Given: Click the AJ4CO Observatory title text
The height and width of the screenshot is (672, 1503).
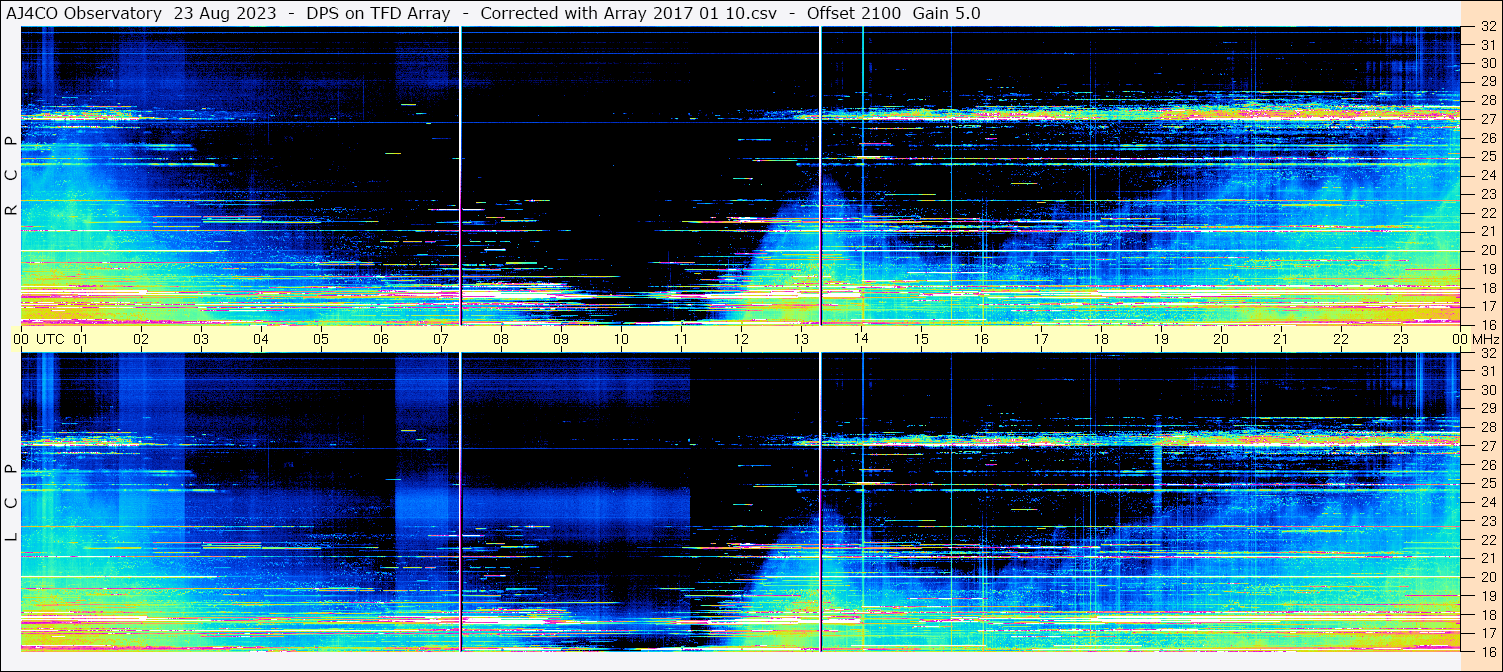Looking at the screenshot, I should click(x=84, y=13).
